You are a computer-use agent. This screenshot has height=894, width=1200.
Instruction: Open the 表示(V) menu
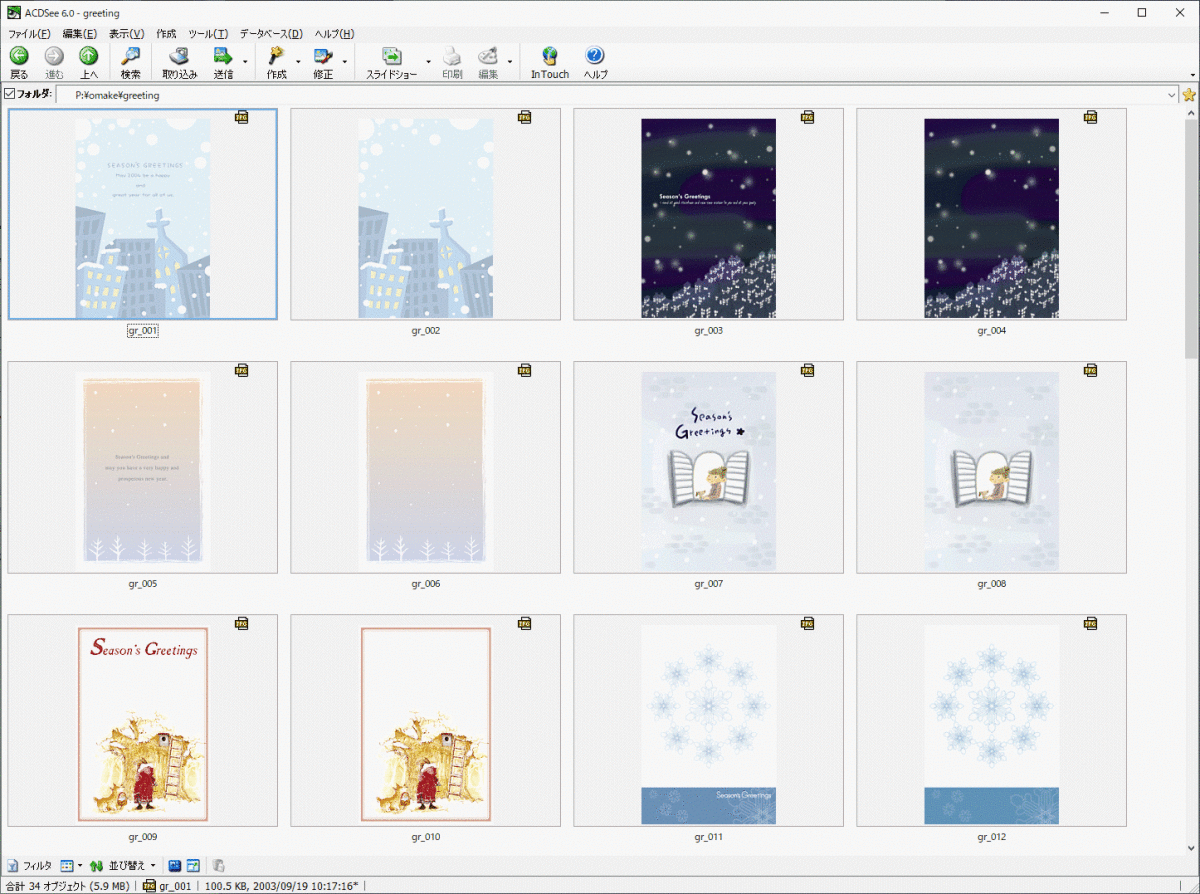pyautogui.click(x=127, y=34)
